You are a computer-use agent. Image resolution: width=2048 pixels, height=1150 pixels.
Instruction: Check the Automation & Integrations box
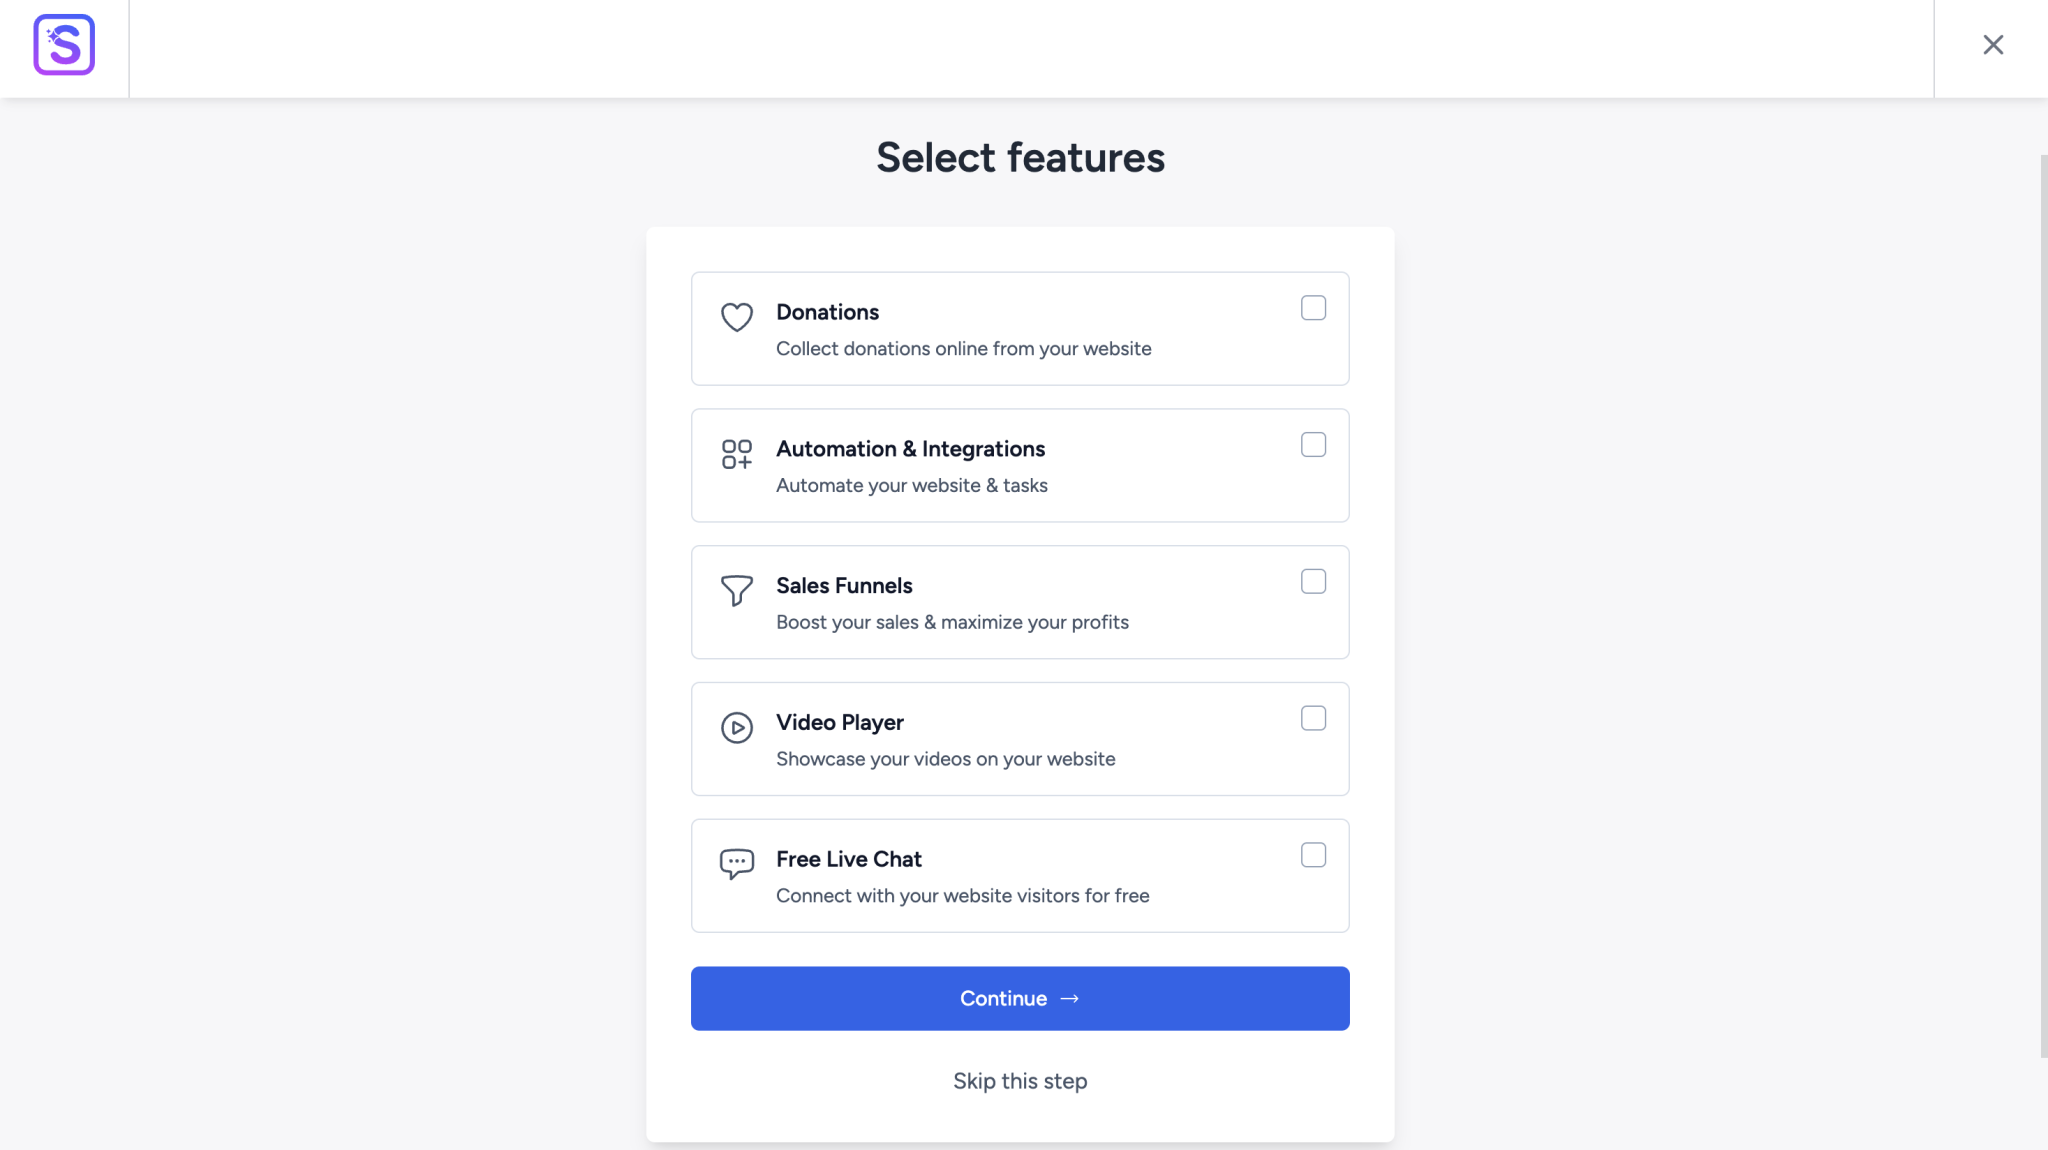pyautogui.click(x=1313, y=444)
